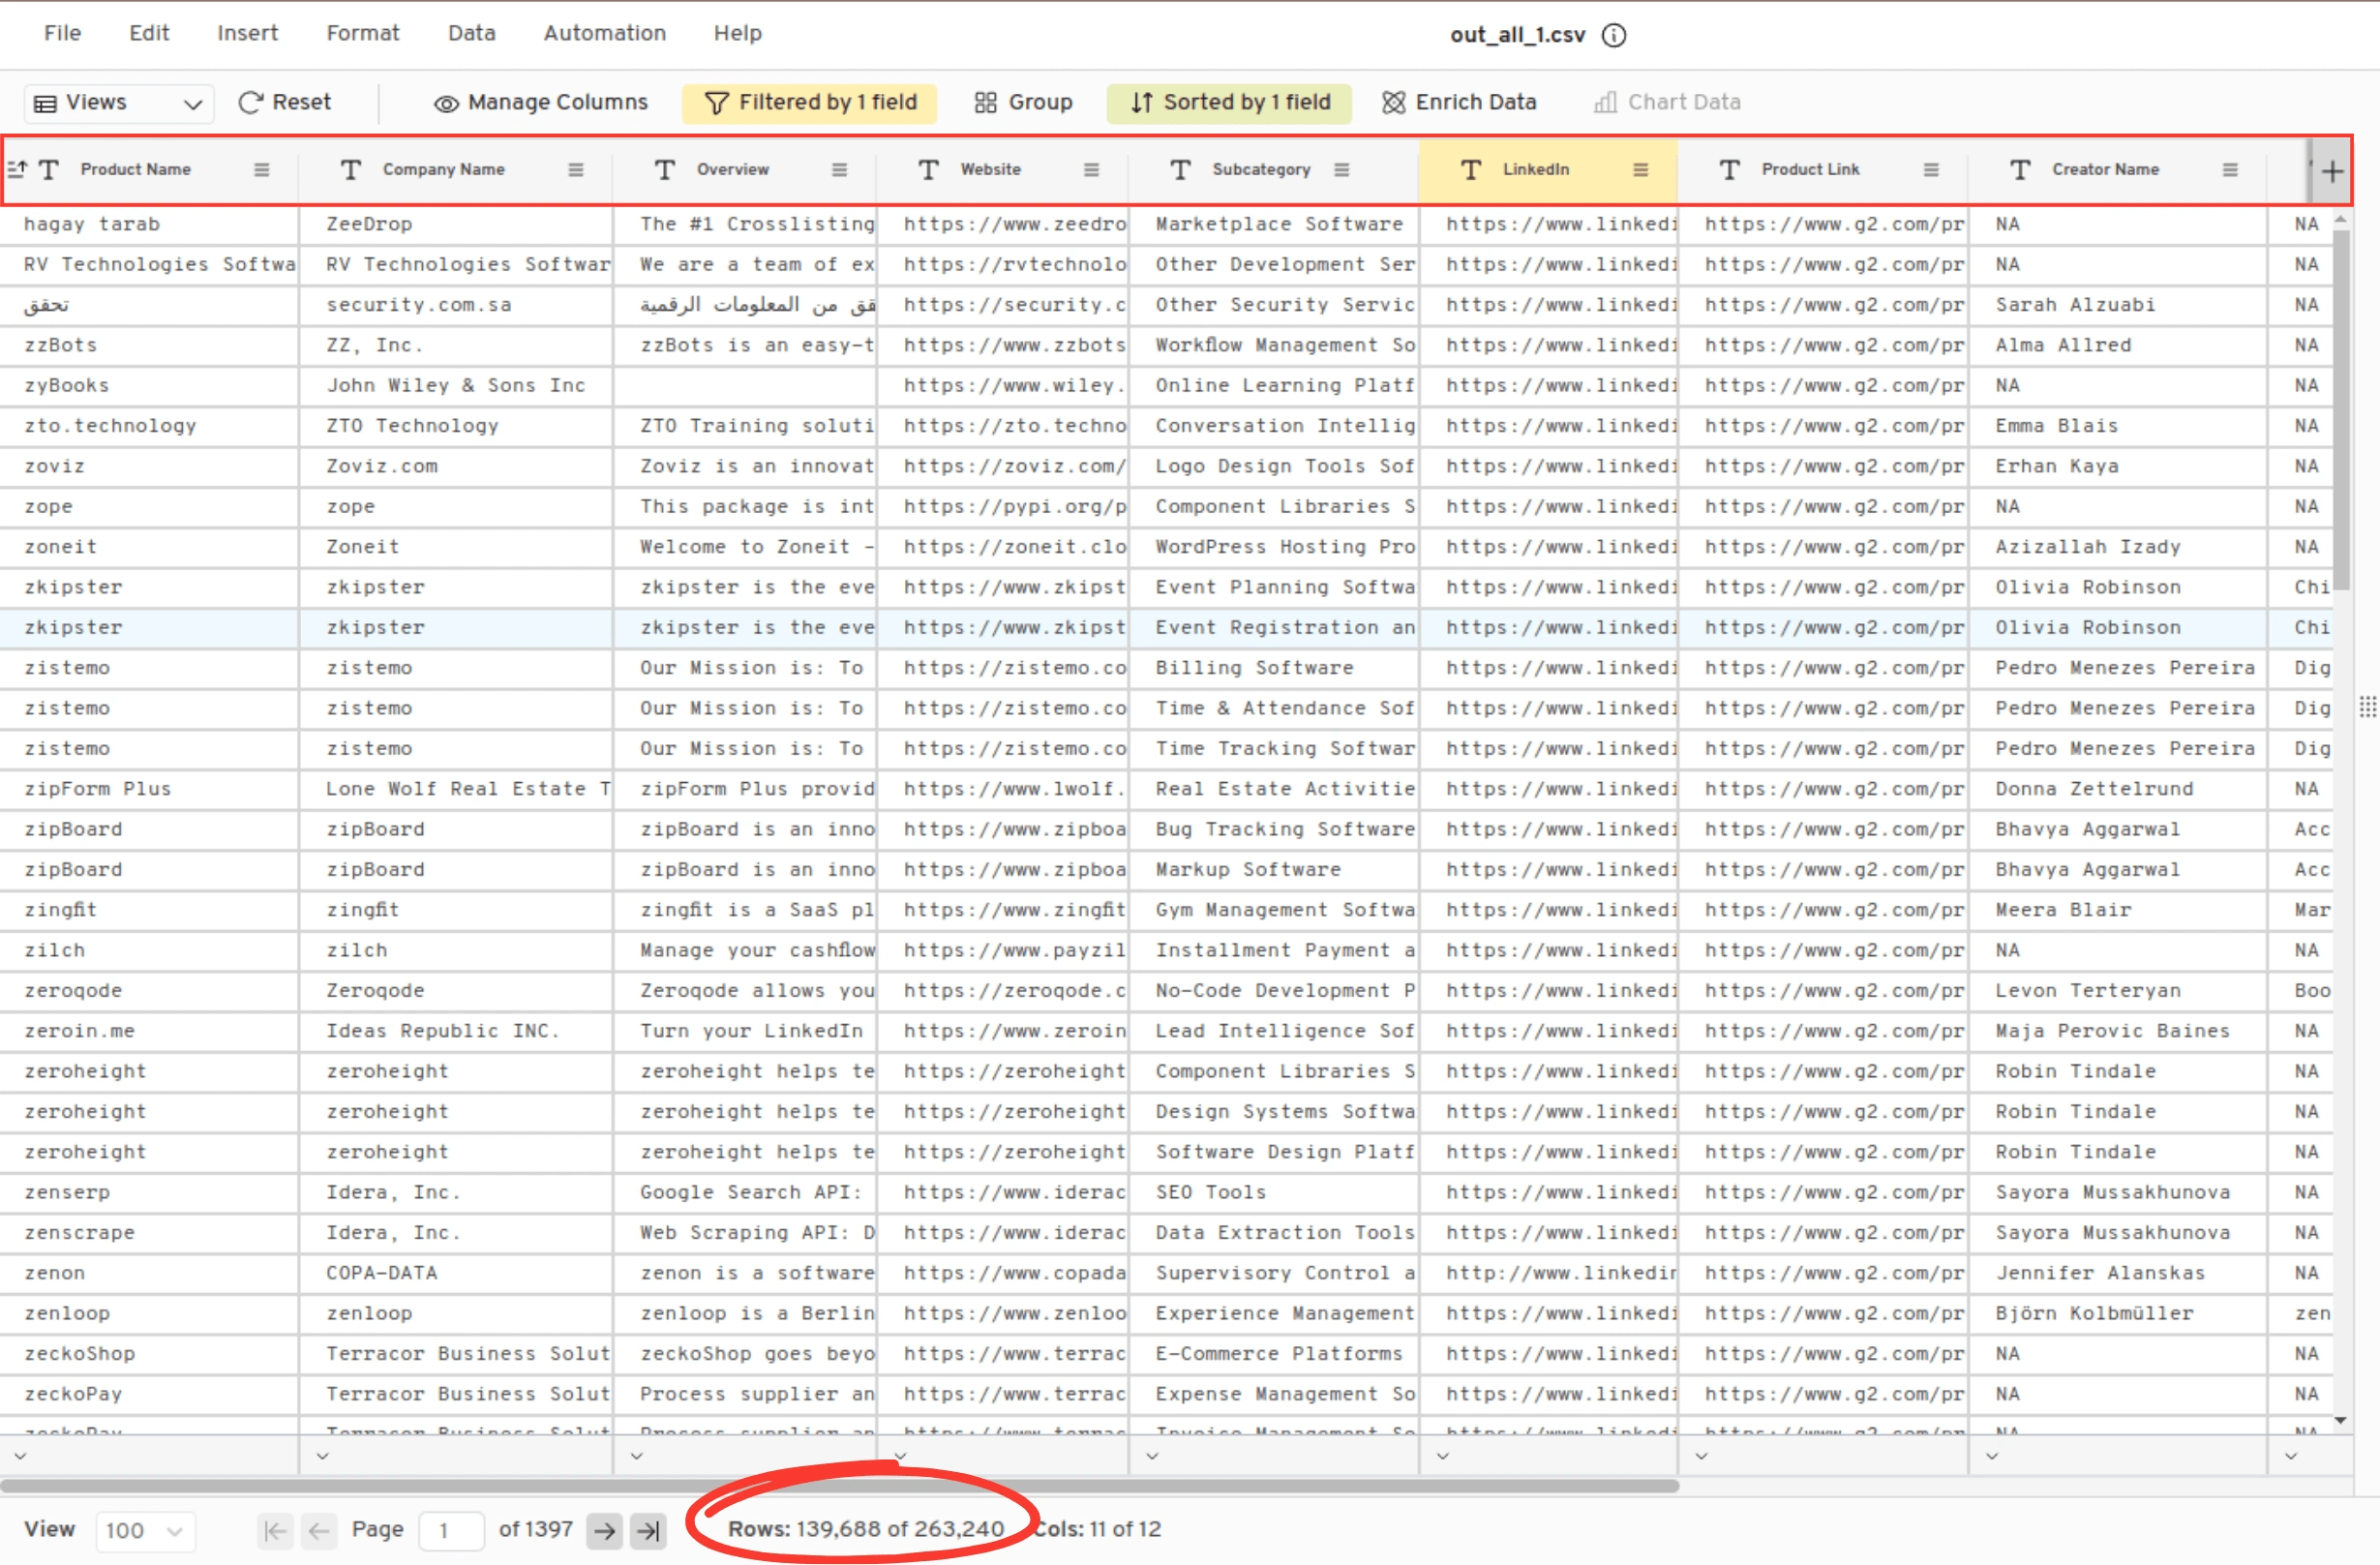
Task: Select the COPA-DATA company cell
Action: 456,1273
